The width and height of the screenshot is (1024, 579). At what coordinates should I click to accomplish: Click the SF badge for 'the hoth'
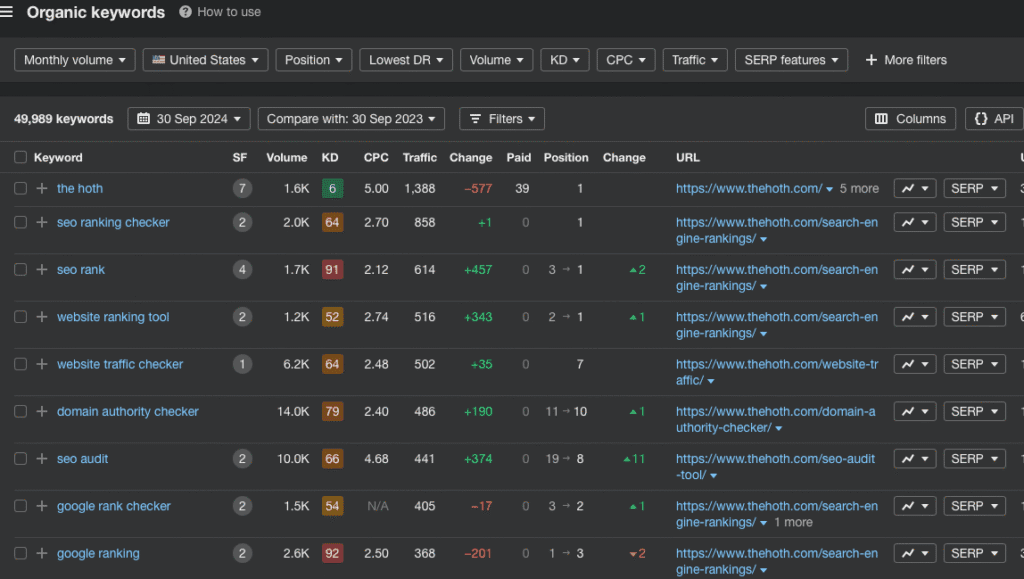pos(241,189)
